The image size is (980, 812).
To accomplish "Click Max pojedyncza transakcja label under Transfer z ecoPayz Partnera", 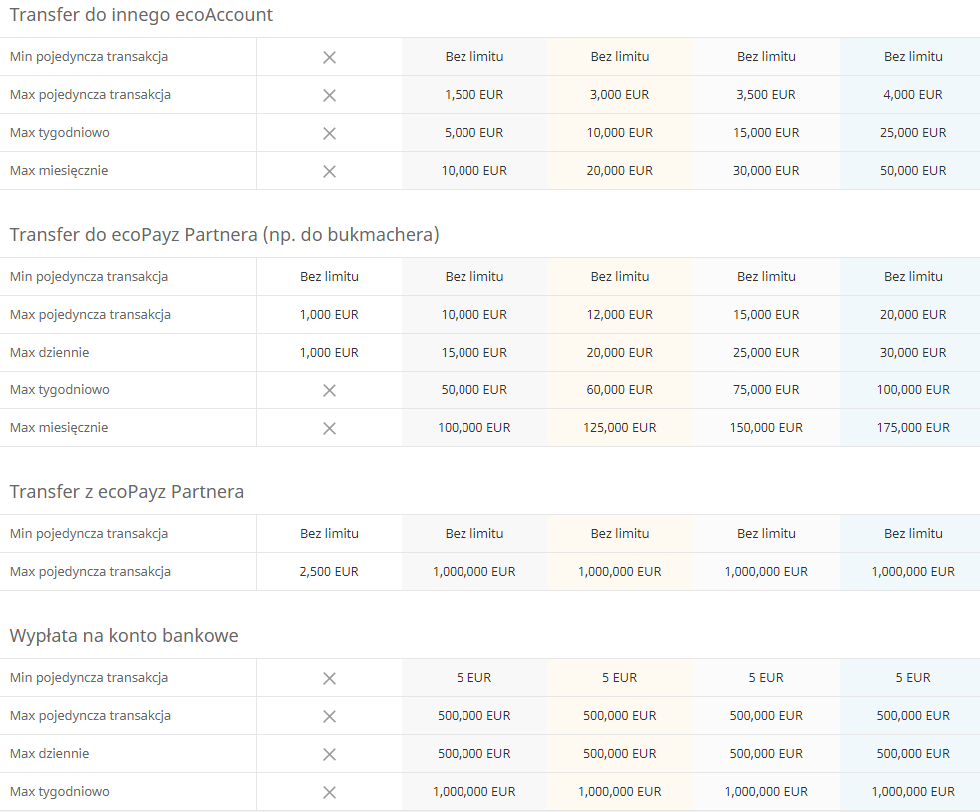I will click(90, 572).
